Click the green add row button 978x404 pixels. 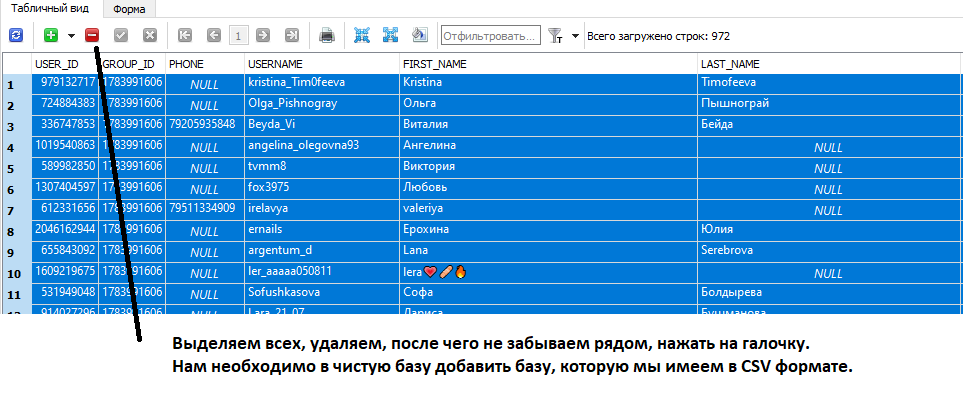point(51,35)
